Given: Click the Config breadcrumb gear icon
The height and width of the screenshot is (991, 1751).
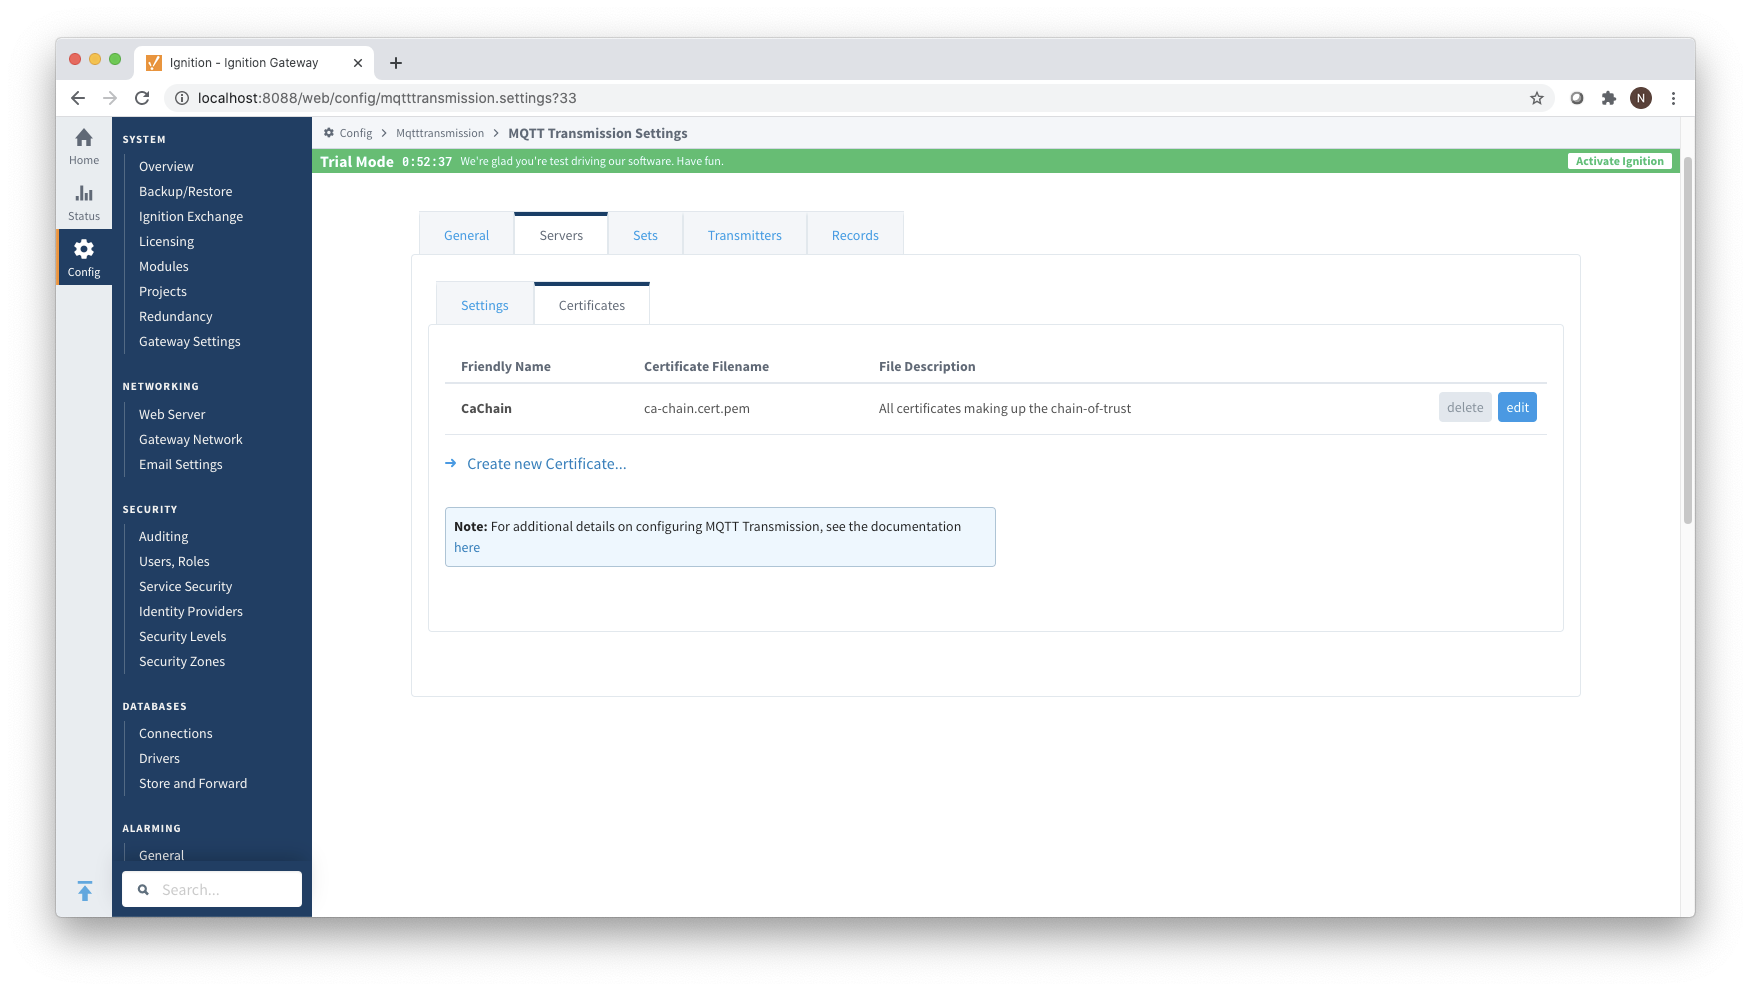Looking at the screenshot, I should click(x=329, y=133).
